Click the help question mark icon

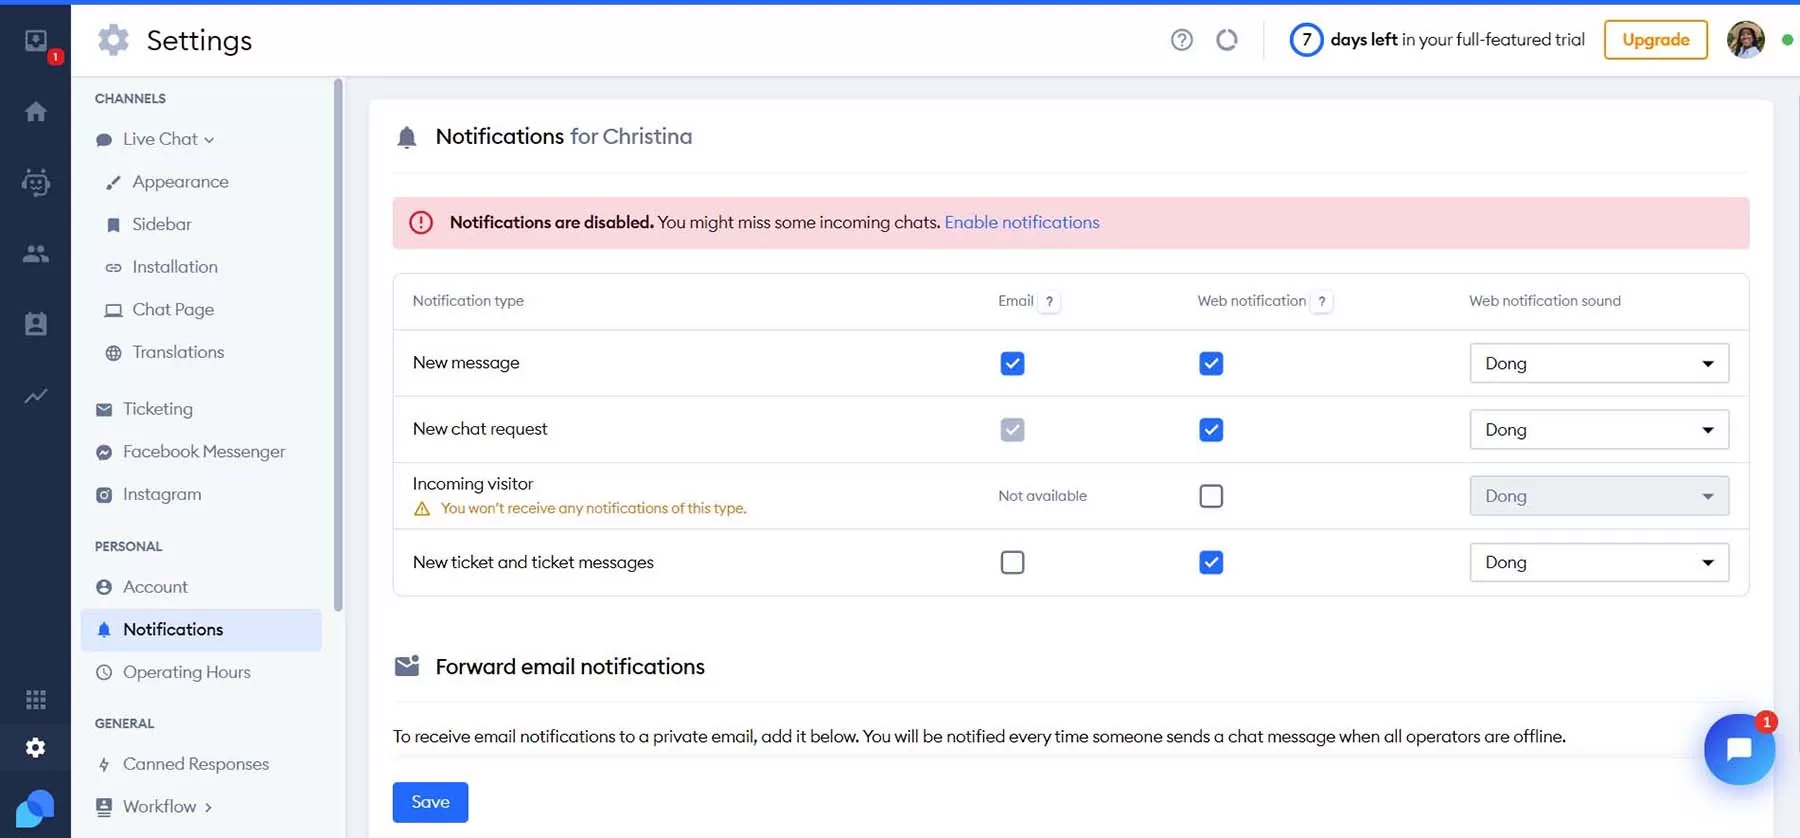click(1181, 40)
